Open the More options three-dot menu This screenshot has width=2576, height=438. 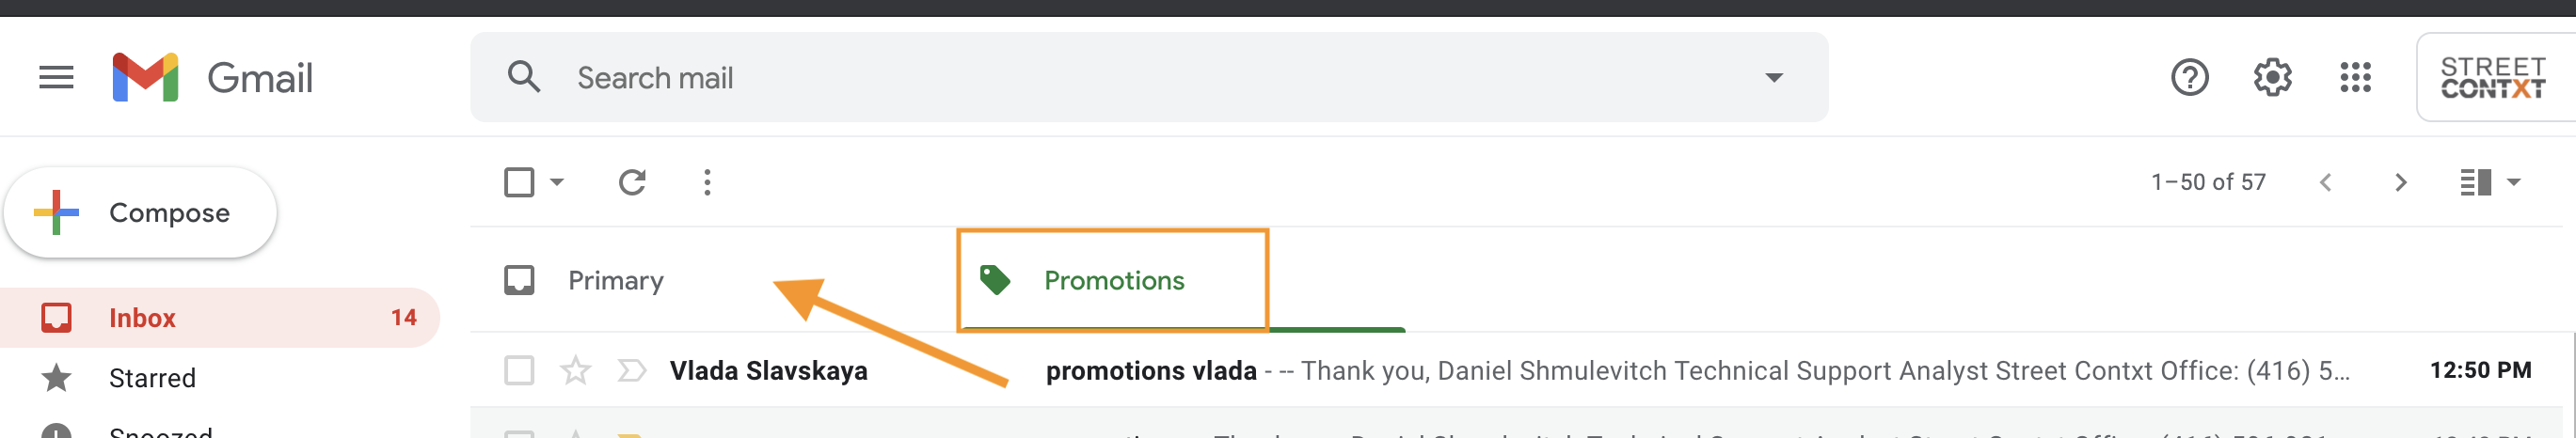707,182
